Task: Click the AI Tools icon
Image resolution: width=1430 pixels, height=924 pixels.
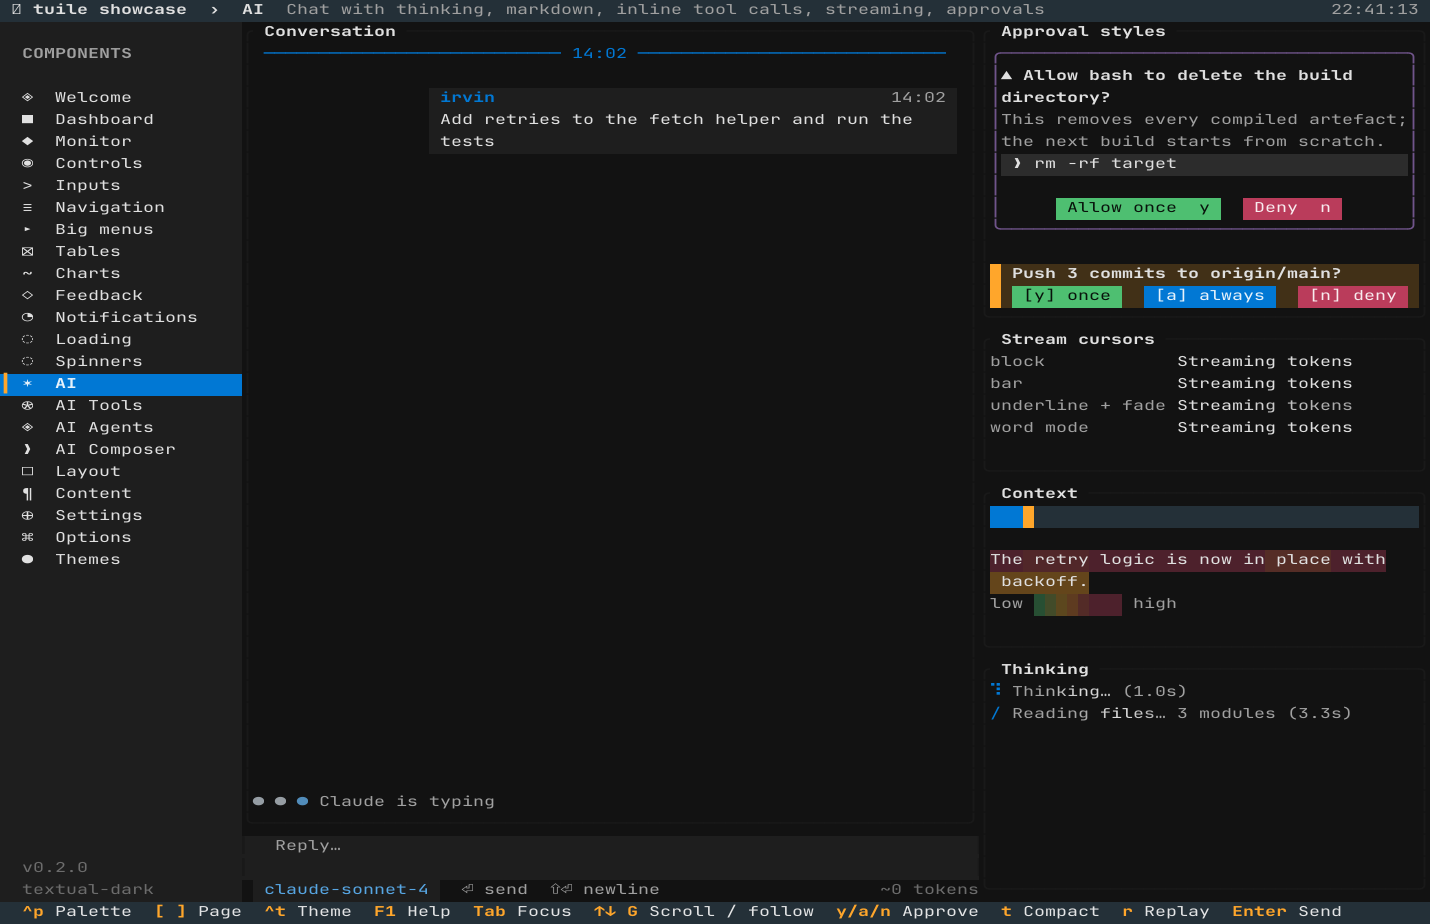Action: pos(27,405)
